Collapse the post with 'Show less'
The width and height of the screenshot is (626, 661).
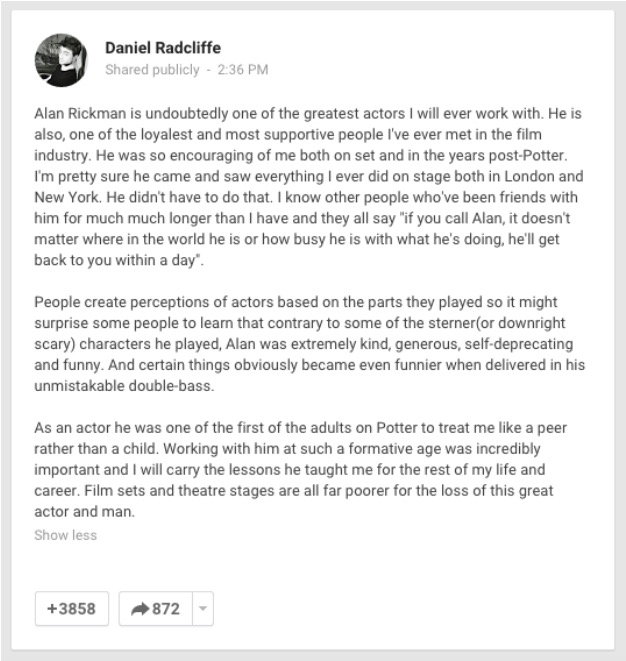pos(65,535)
